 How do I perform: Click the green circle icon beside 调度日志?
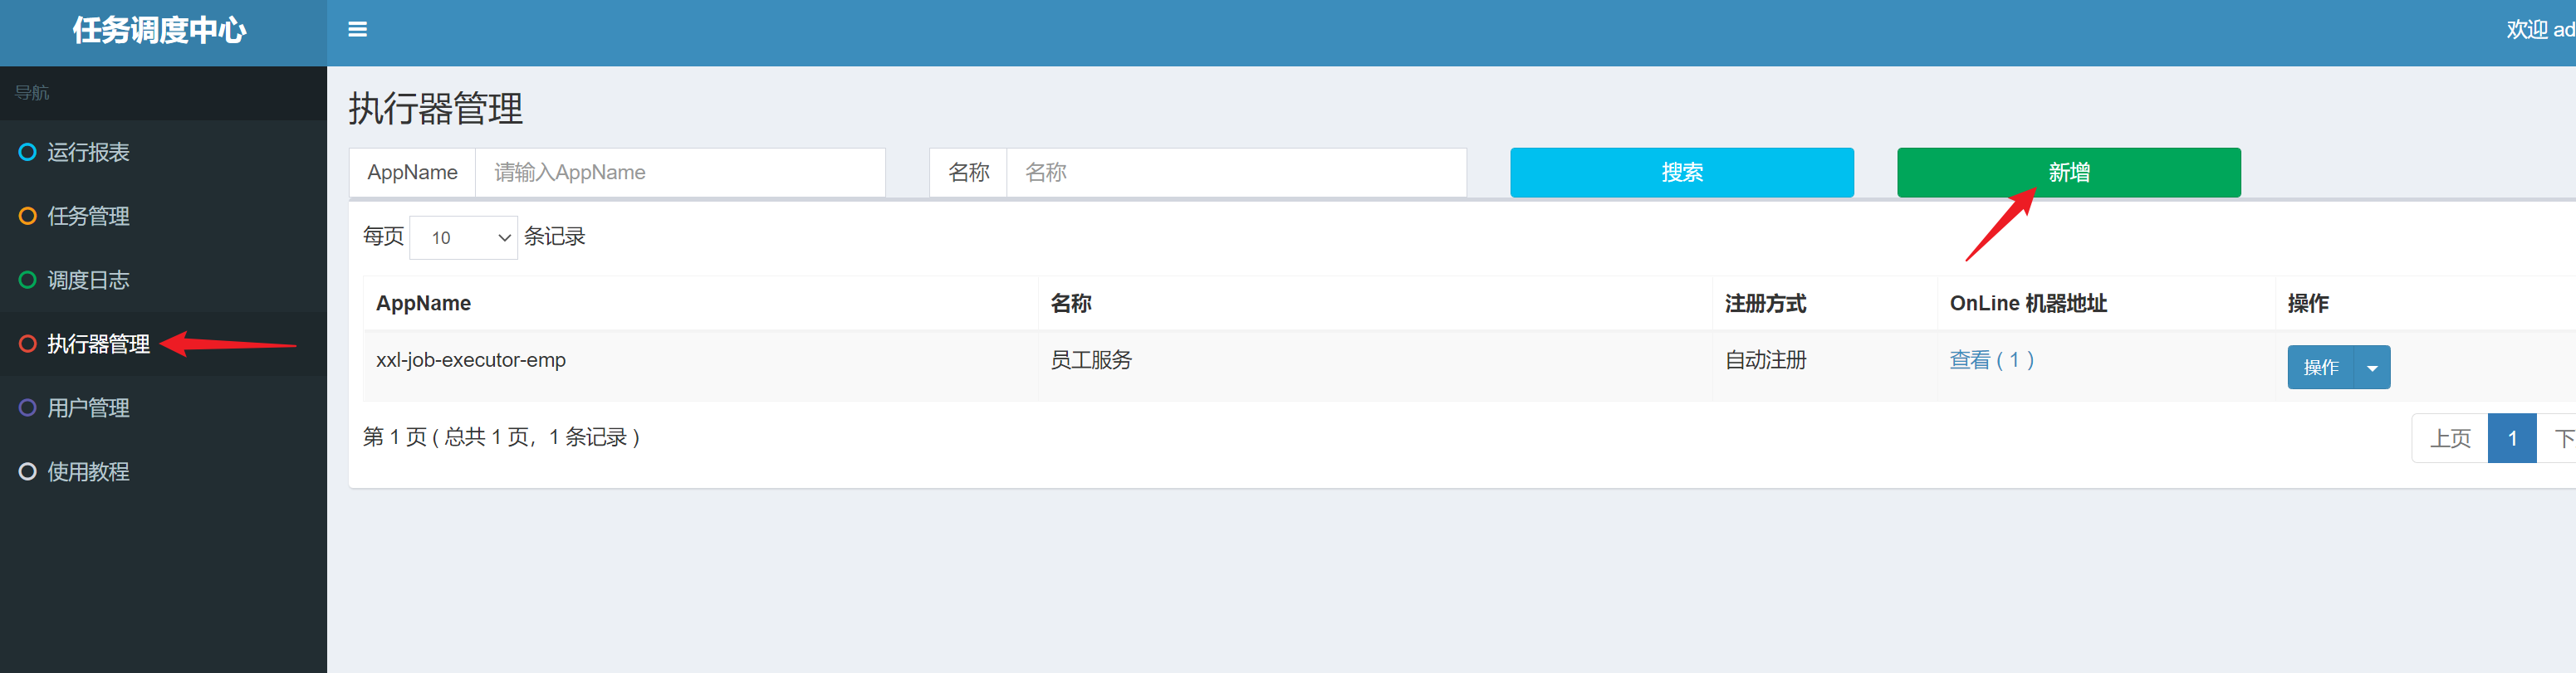[28, 280]
